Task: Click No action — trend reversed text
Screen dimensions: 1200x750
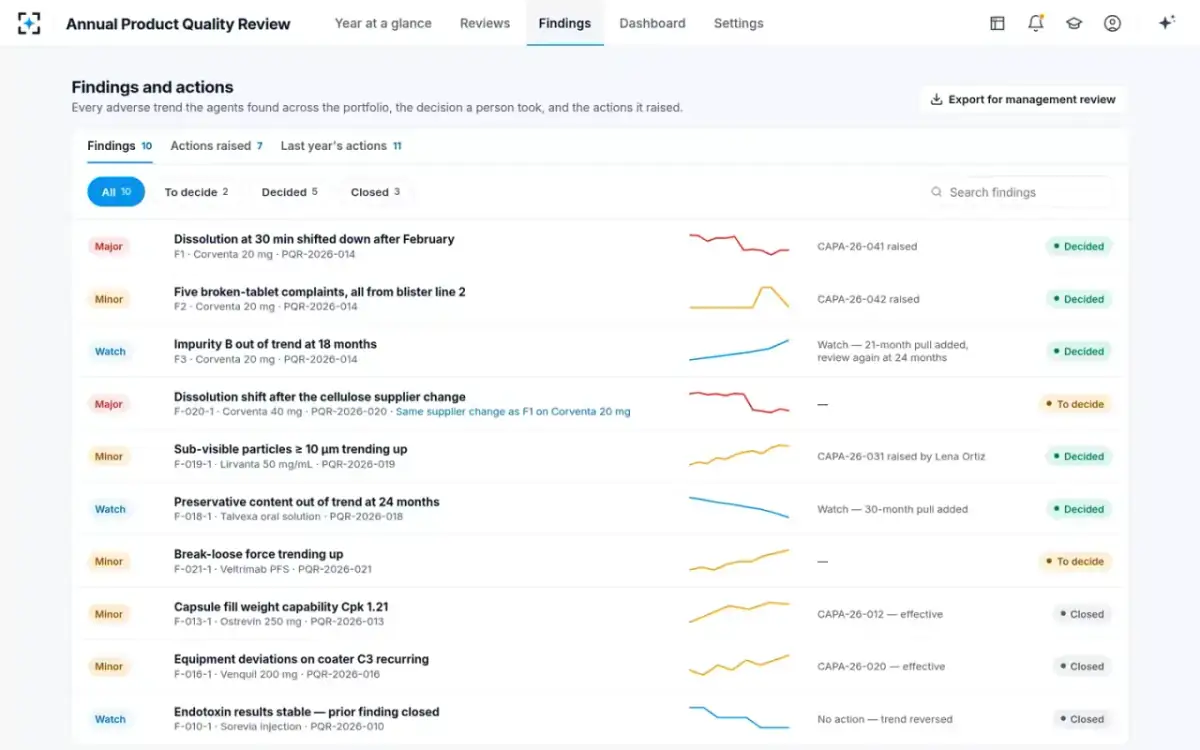Action: (x=885, y=719)
